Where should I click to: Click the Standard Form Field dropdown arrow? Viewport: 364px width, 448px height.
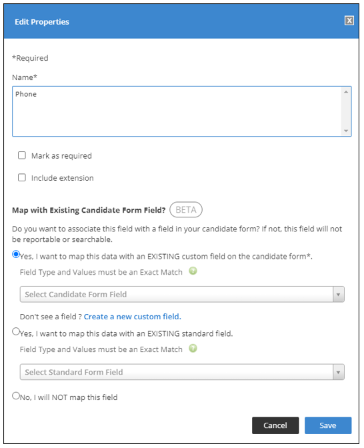click(x=339, y=372)
